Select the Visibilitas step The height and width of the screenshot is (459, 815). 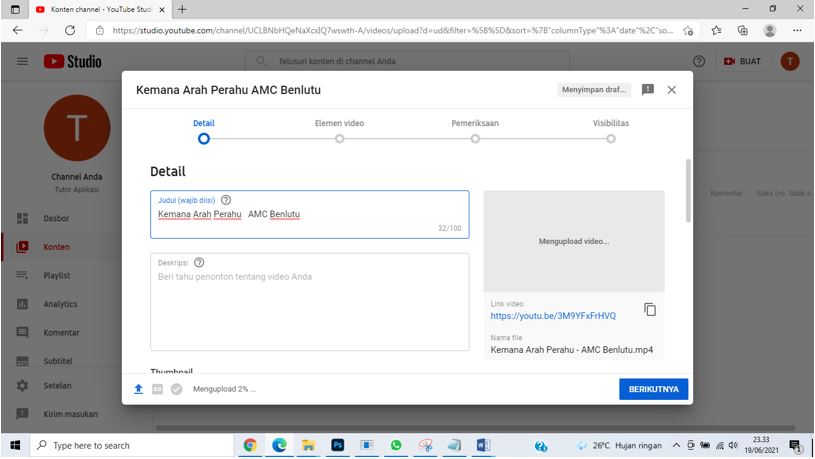pyautogui.click(x=611, y=139)
